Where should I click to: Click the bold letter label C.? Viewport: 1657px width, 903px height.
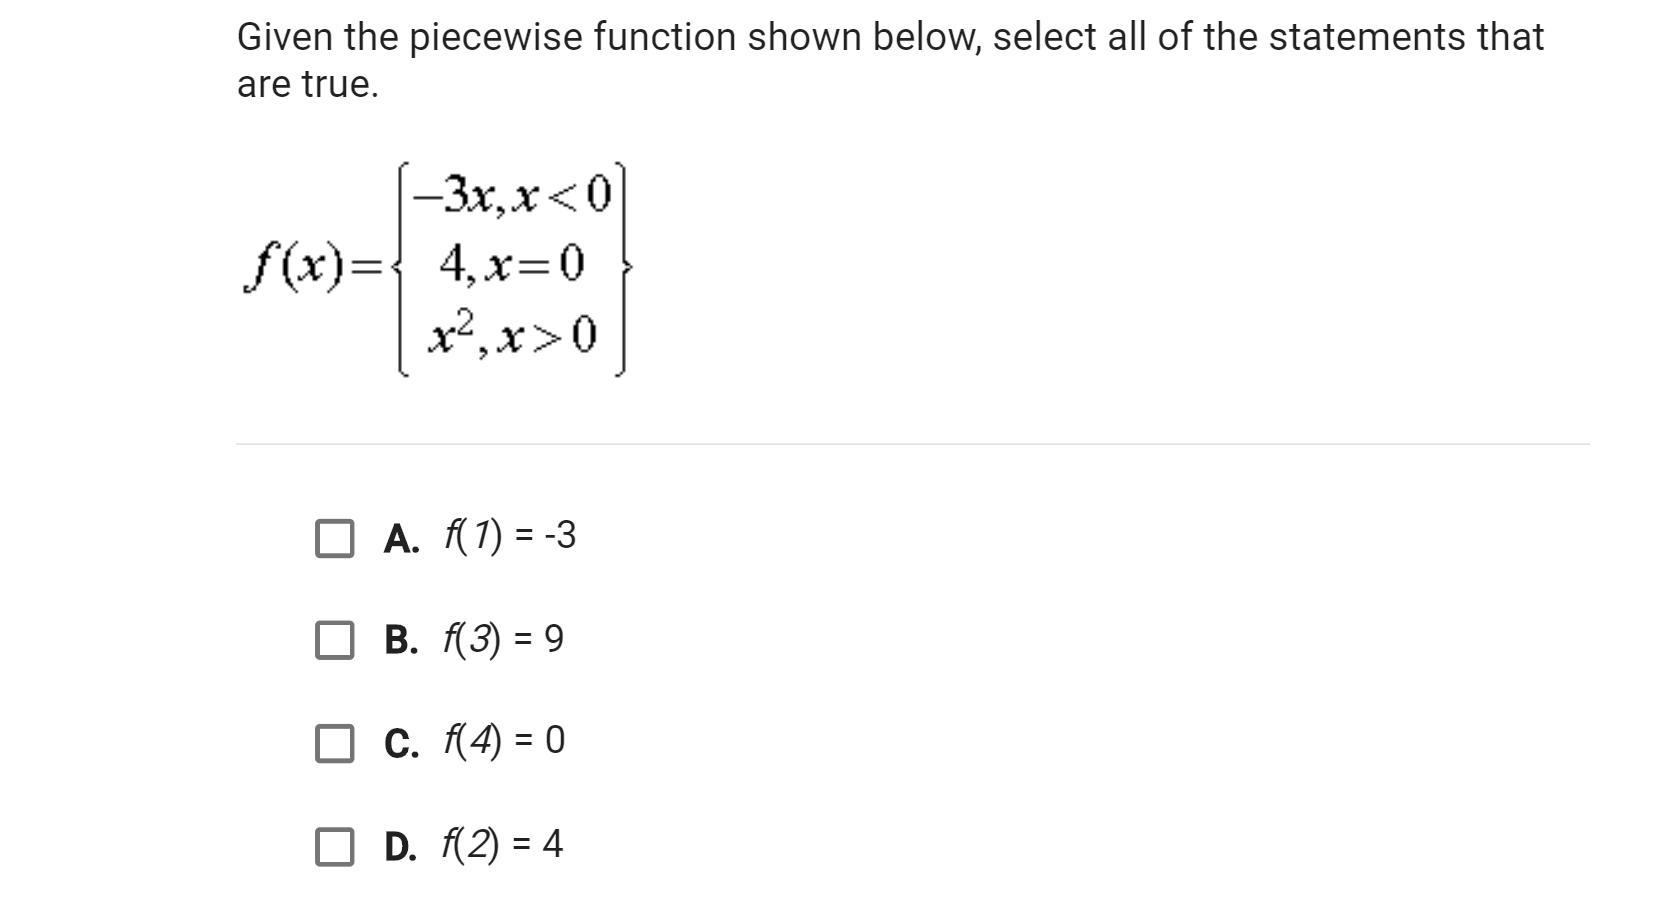point(401,744)
